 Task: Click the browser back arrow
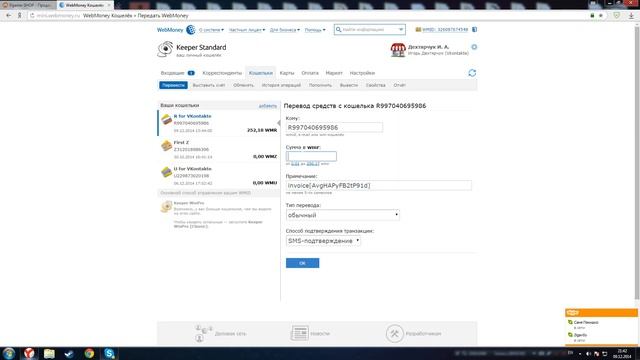[x=9, y=16]
